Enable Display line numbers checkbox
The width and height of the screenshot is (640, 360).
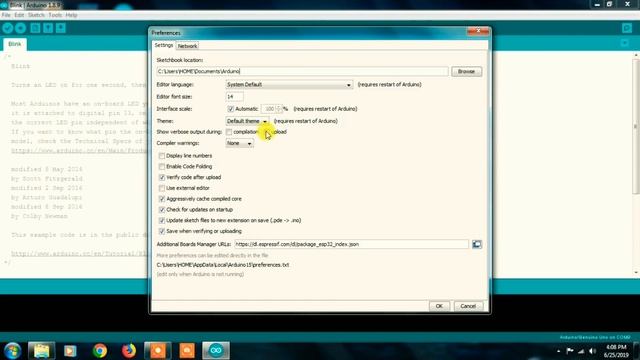point(162,156)
